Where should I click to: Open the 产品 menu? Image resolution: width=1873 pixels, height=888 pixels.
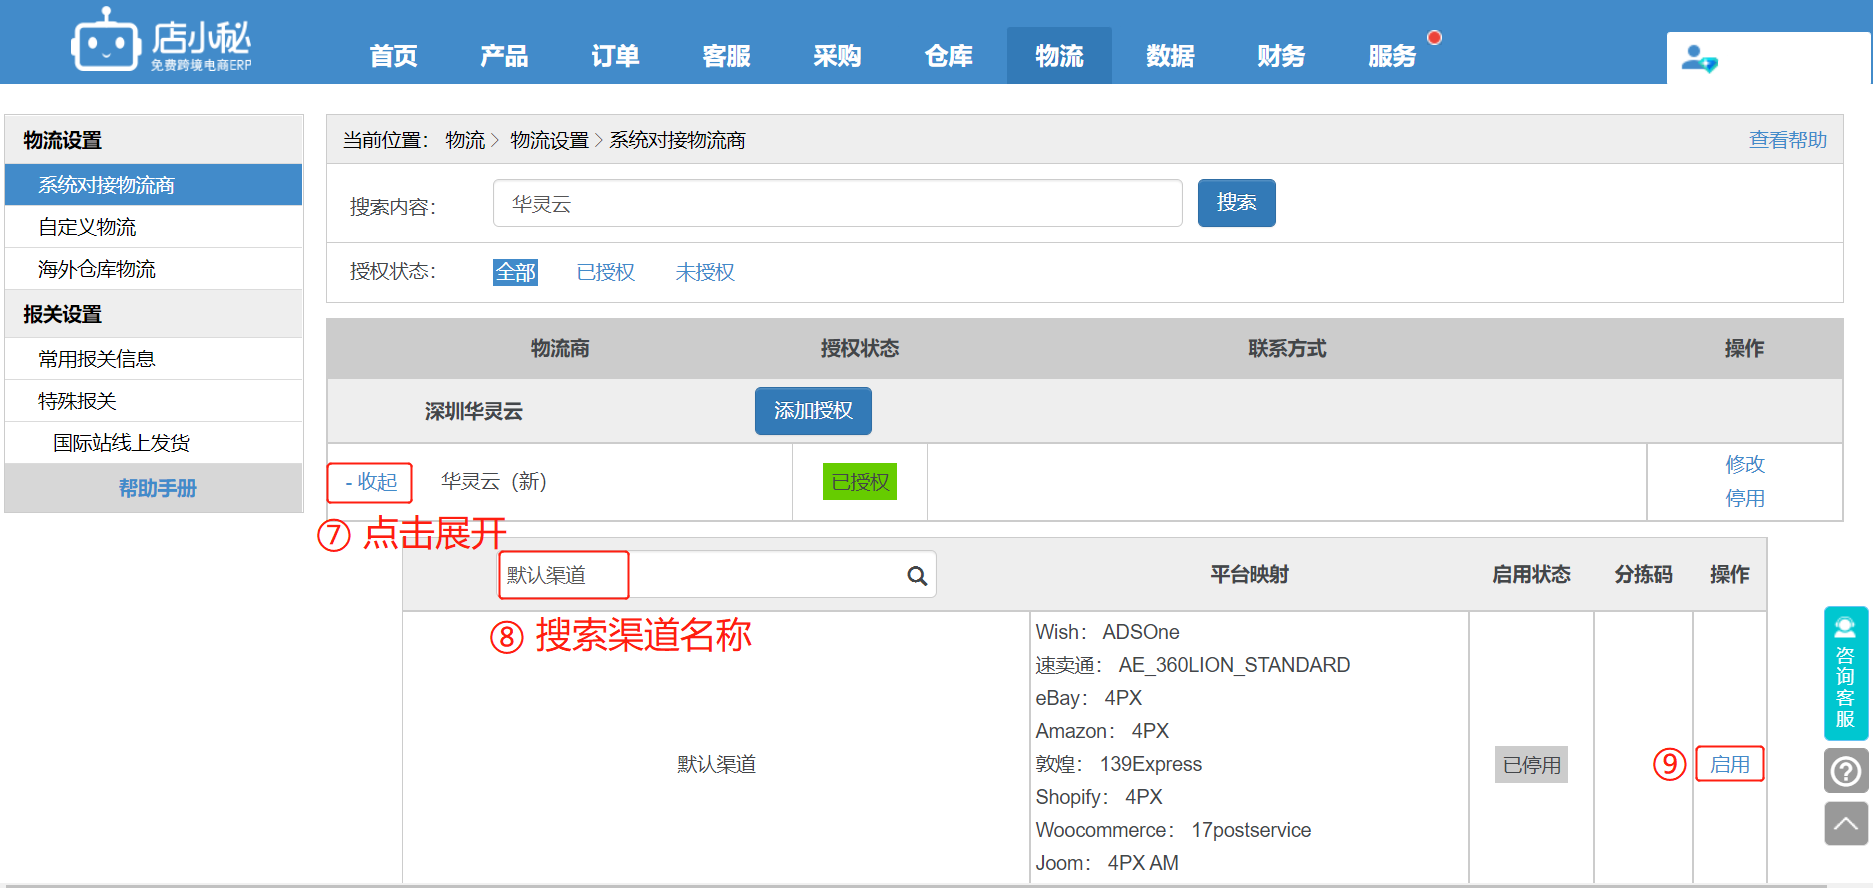(x=504, y=56)
